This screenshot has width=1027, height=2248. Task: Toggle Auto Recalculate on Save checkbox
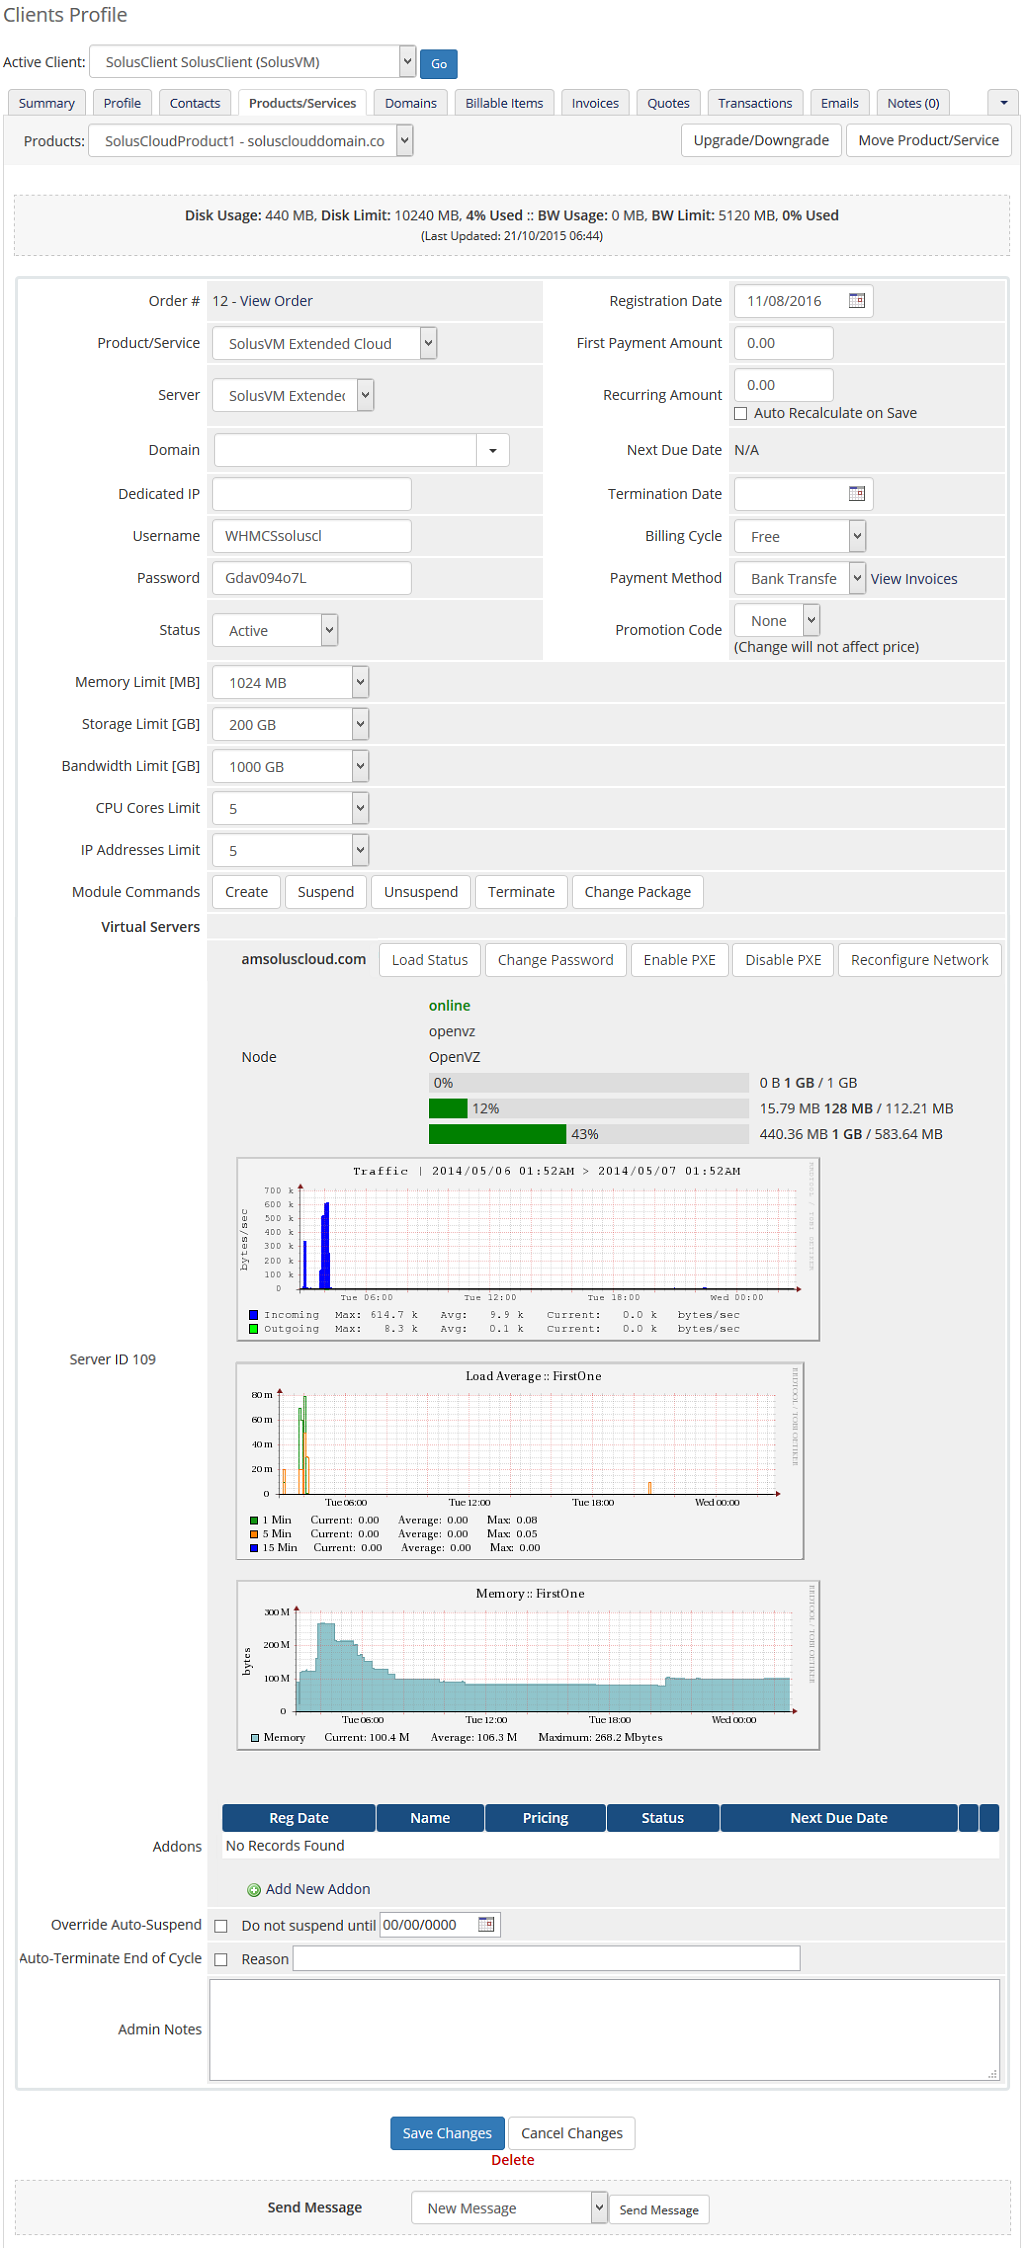pyautogui.click(x=741, y=413)
